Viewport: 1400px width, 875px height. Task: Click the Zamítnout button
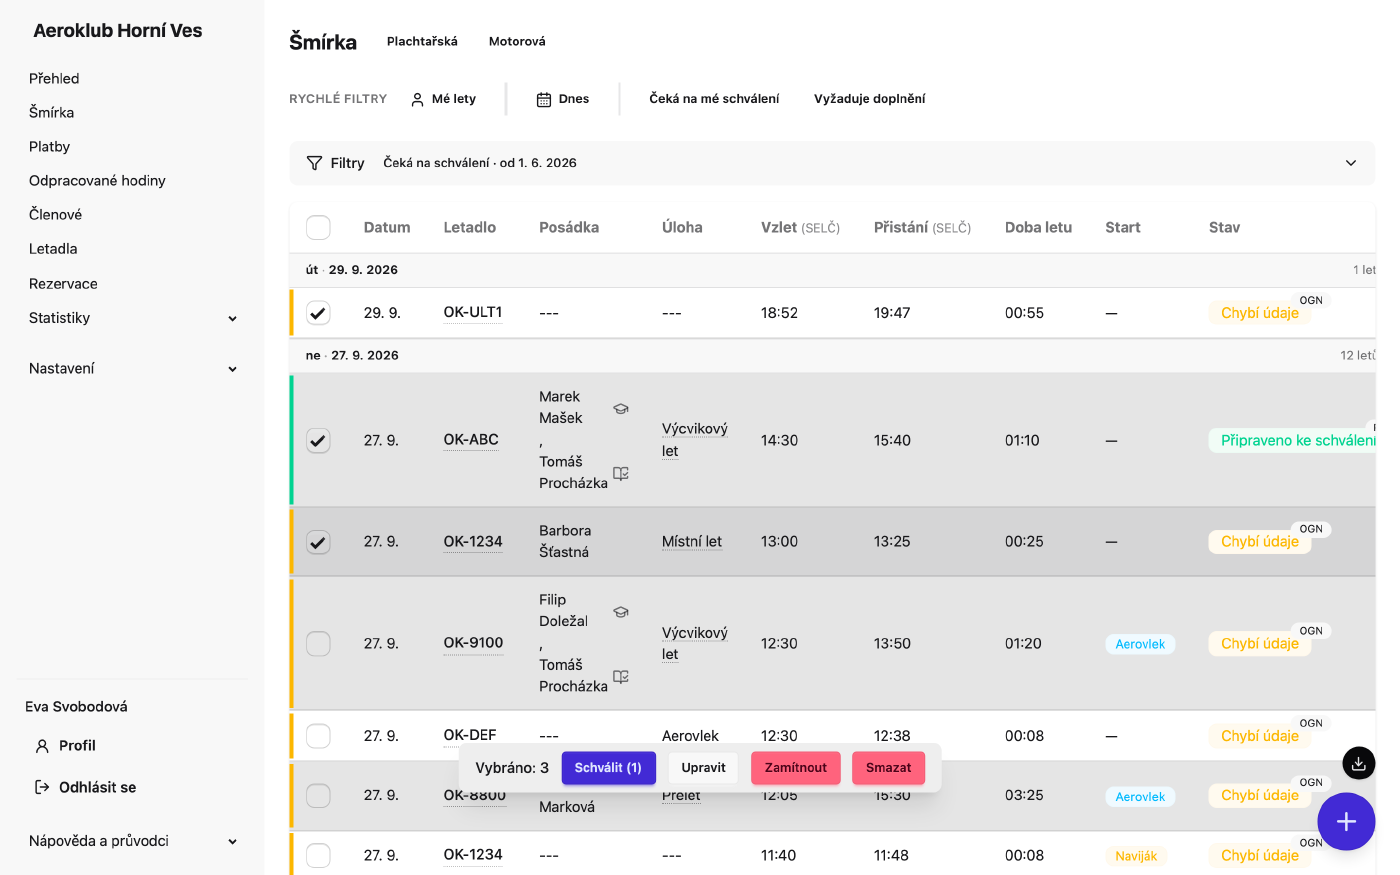coord(795,768)
